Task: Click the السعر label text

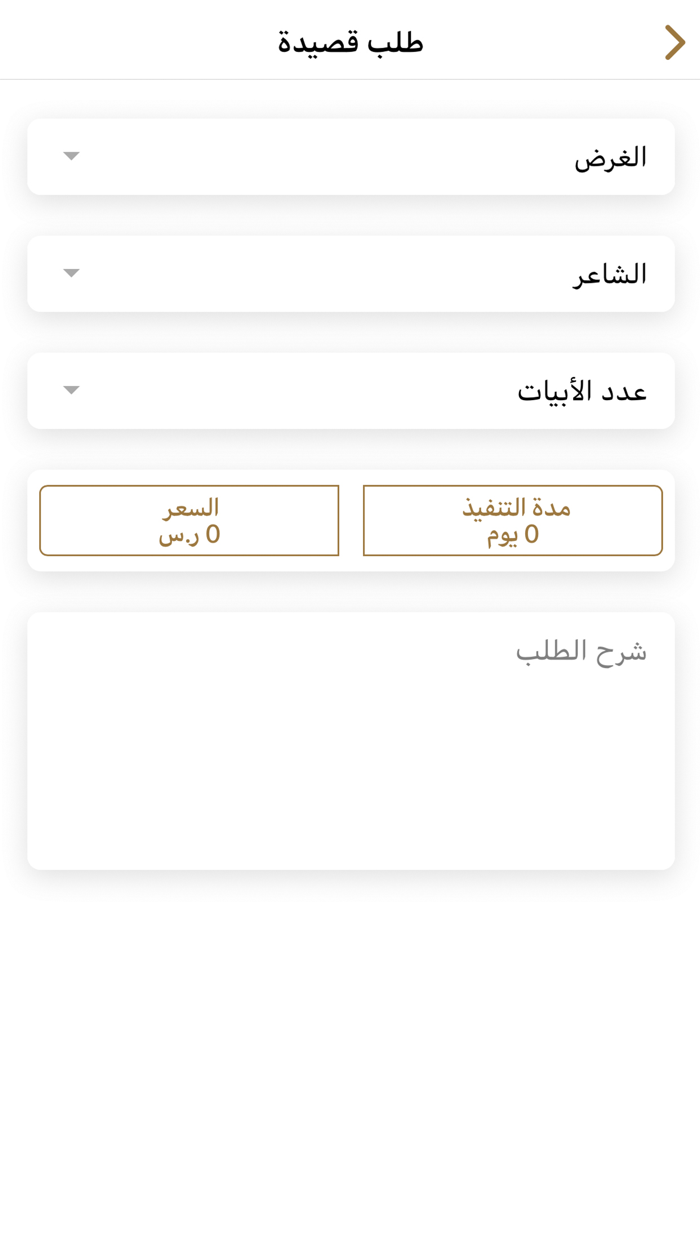Action: [x=189, y=507]
